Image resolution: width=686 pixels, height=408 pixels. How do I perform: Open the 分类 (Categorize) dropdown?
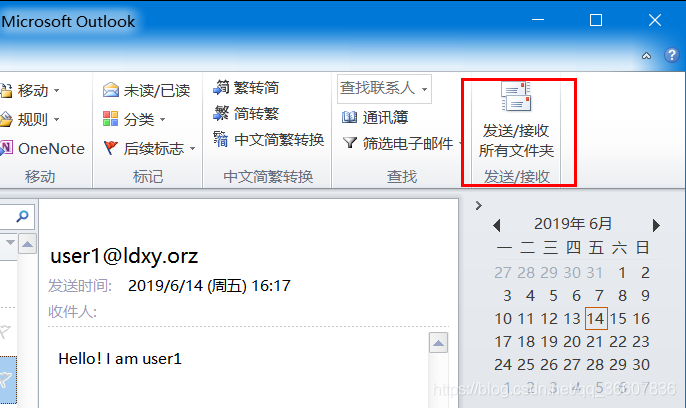tap(134, 119)
